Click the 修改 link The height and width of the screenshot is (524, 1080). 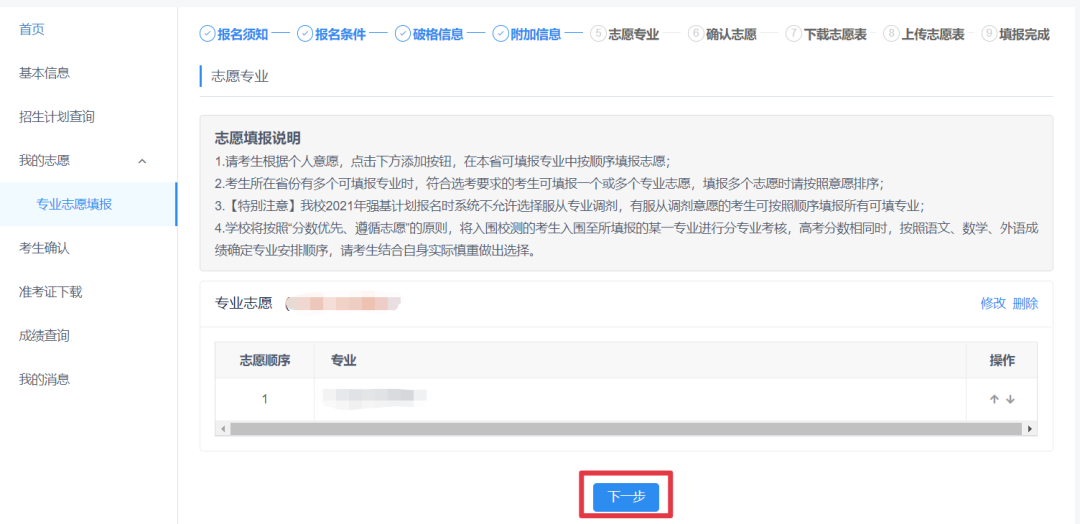point(993,304)
